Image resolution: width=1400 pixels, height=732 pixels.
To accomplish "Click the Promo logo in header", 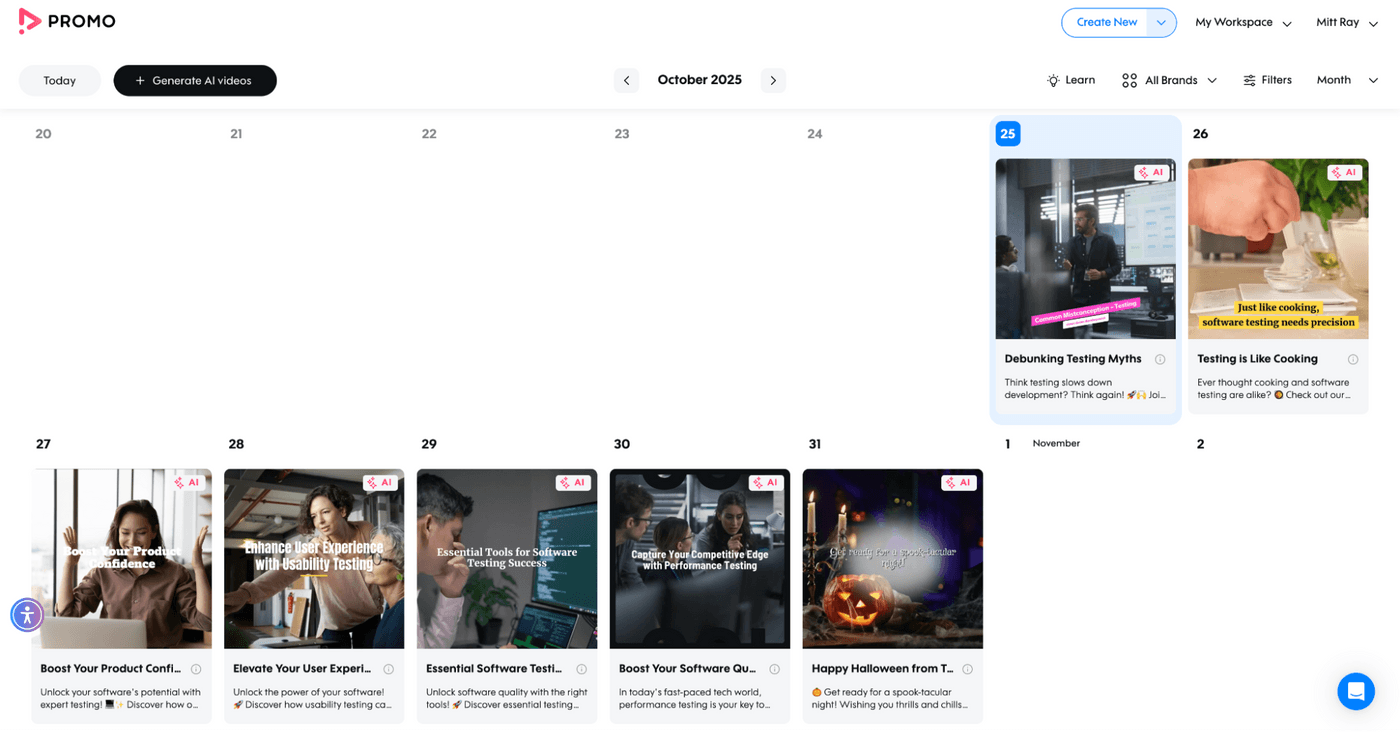I will [x=67, y=21].
